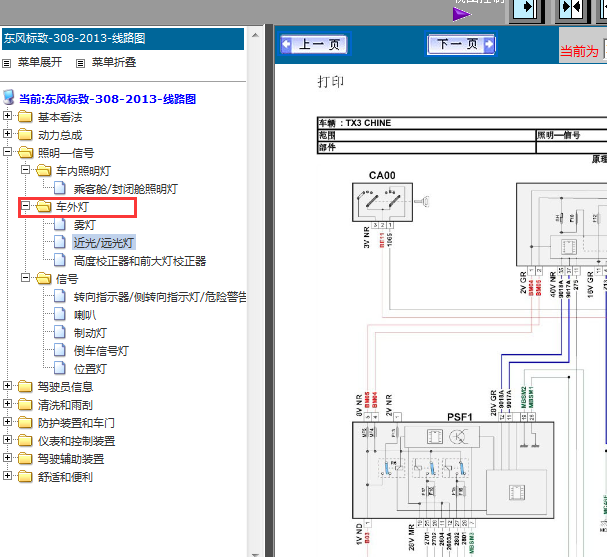Select the 基本看法 folder icon
Viewport: 607px width, 557px height.
coord(25,116)
